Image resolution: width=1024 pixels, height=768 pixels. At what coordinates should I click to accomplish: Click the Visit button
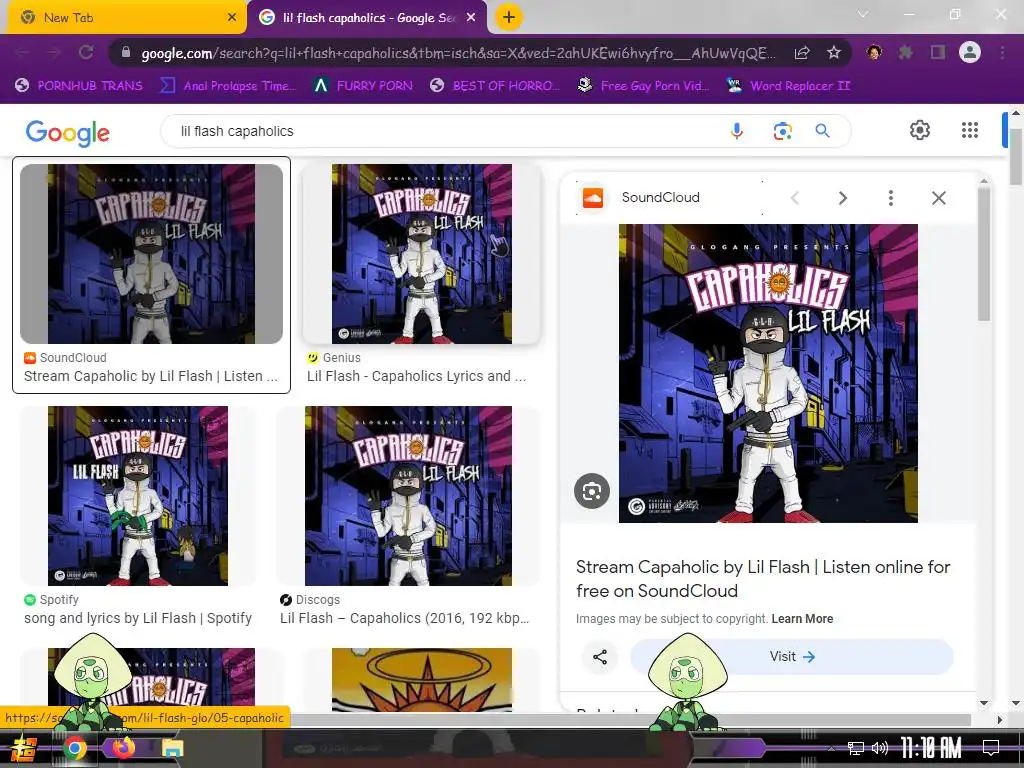(792, 656)
